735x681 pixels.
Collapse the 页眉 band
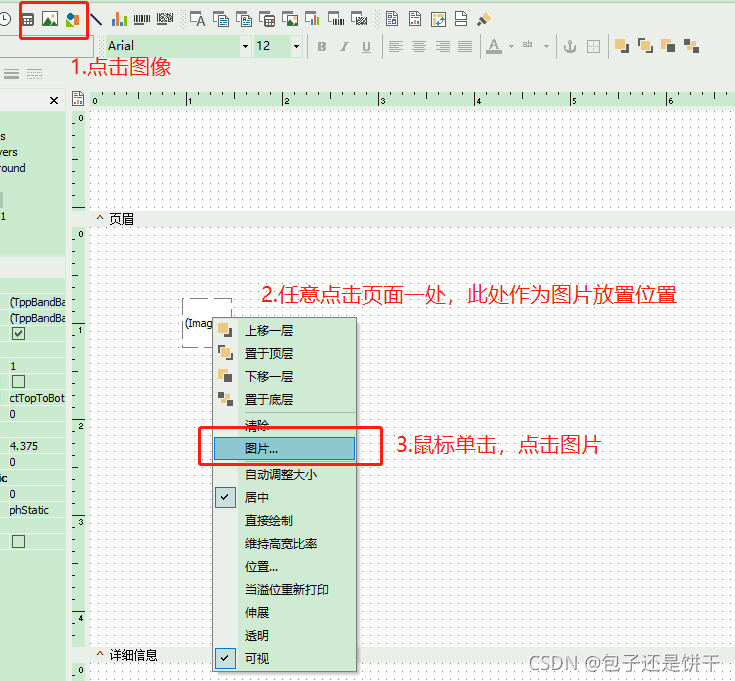tap(100, 218)
